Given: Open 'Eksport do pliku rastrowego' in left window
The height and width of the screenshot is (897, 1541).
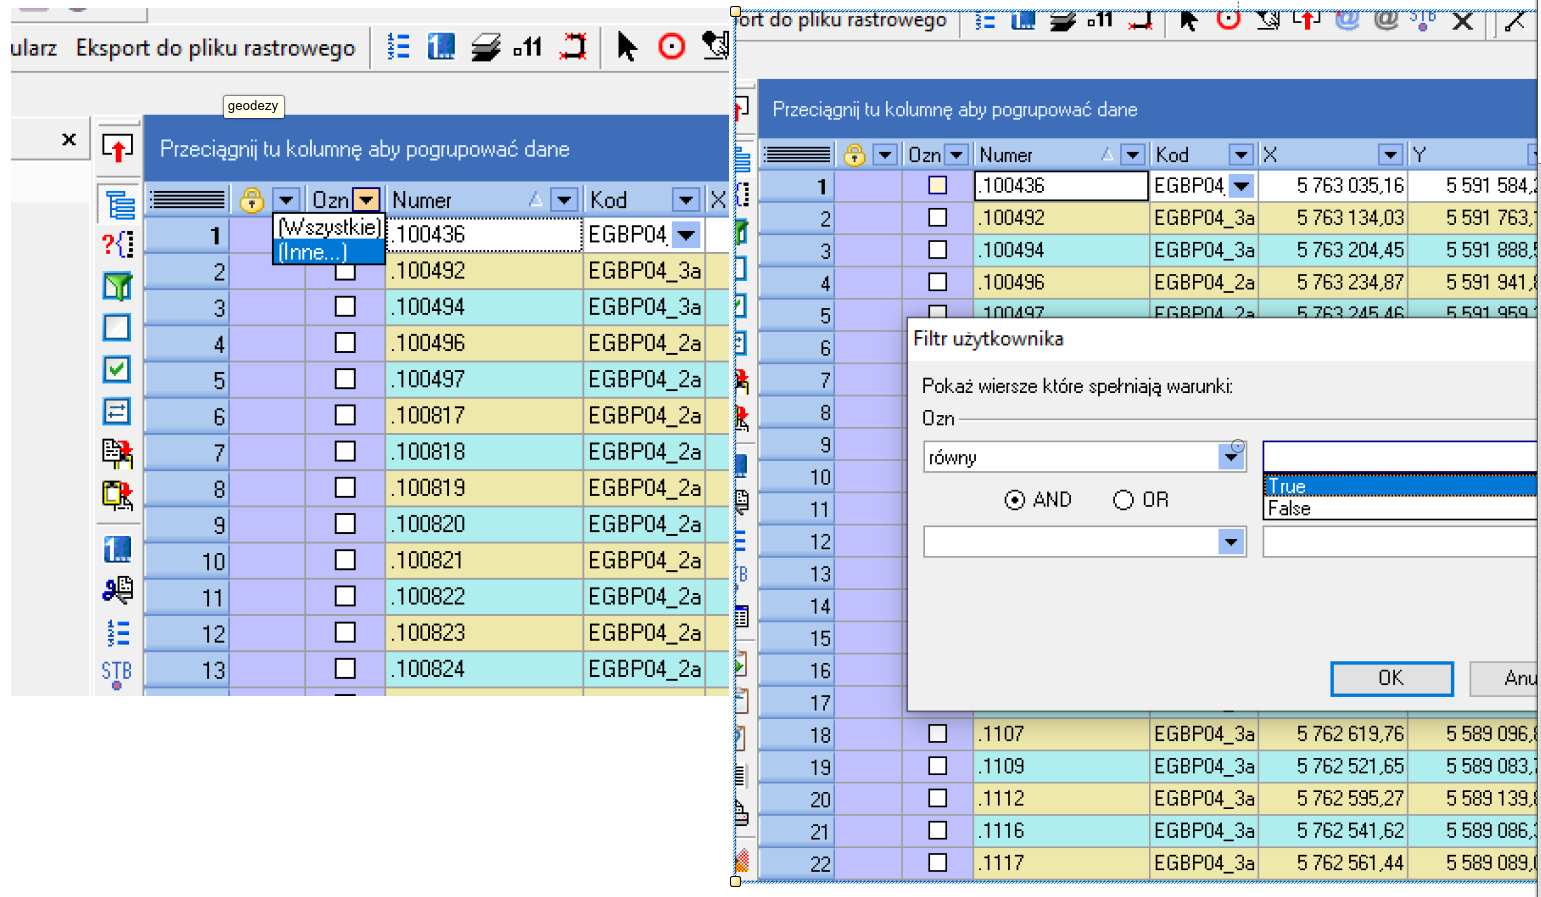Looking at the screenshot, I should (x=215, y=48).
